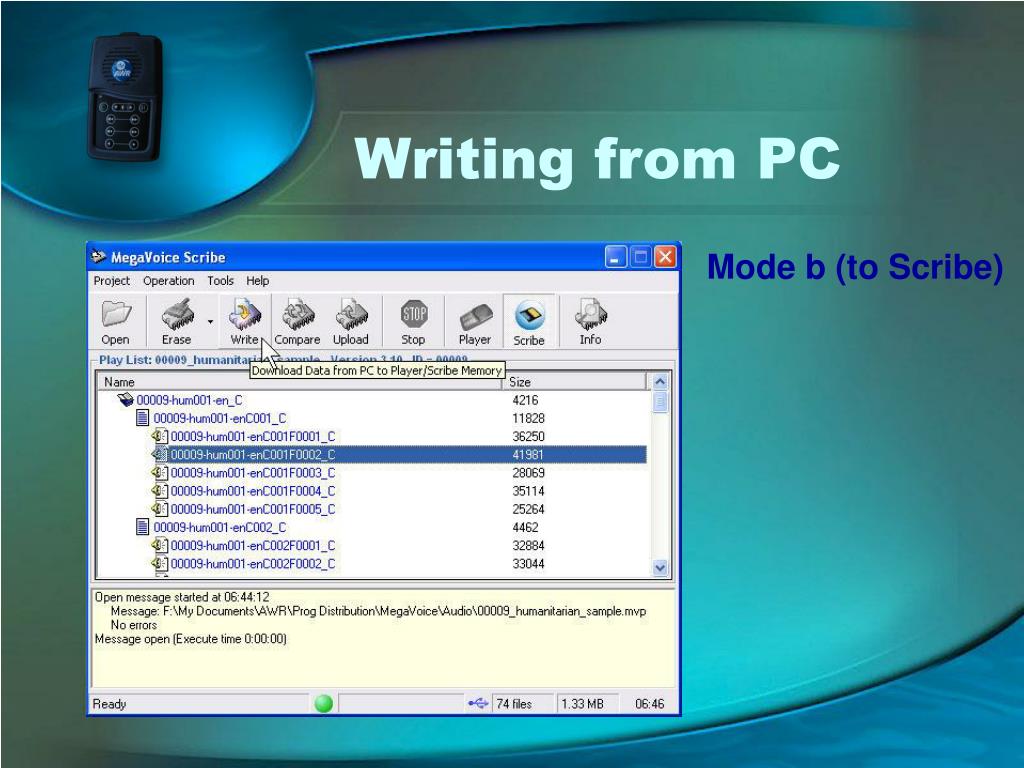This screenshot has width=1024, height=768.
Task: Select the Player mode icon
Action: pyautogui.click(x=475, y=321)
